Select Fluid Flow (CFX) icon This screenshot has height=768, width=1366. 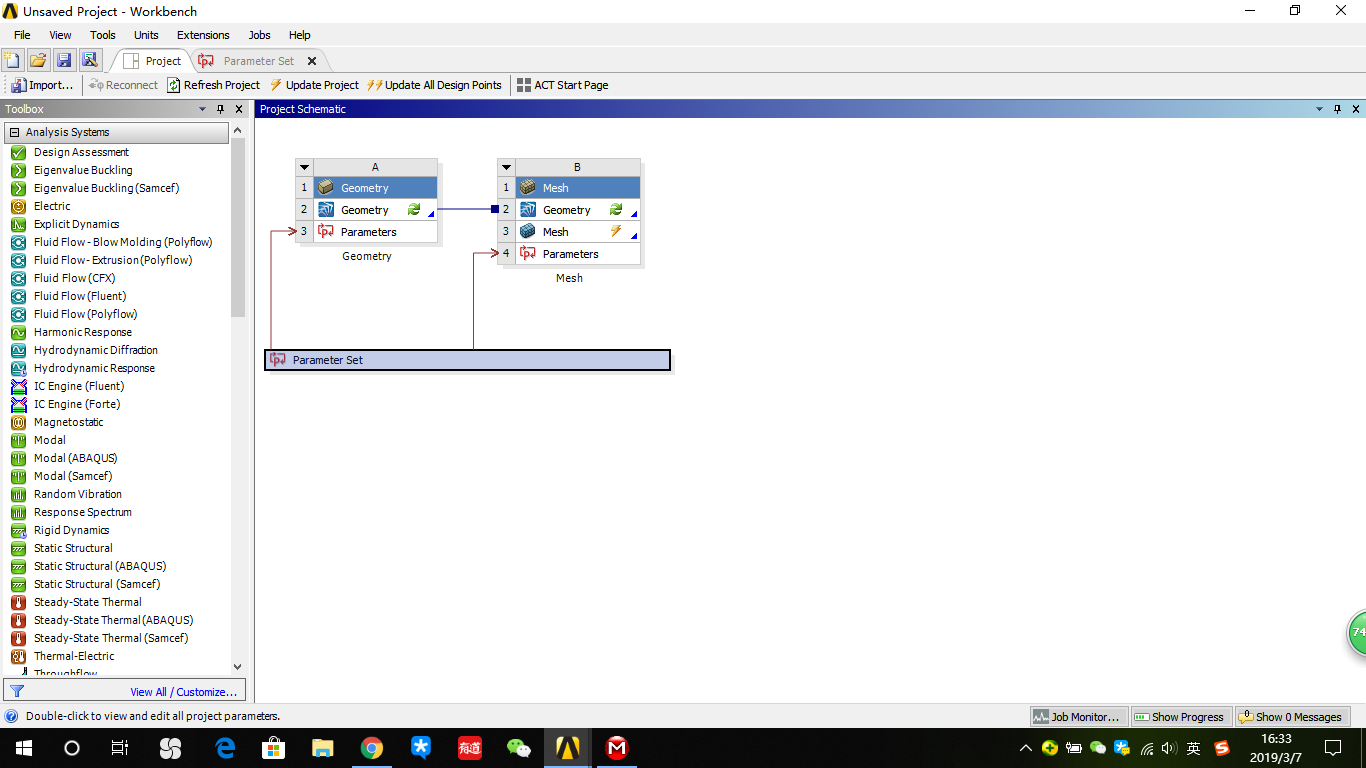coord(18,278)
